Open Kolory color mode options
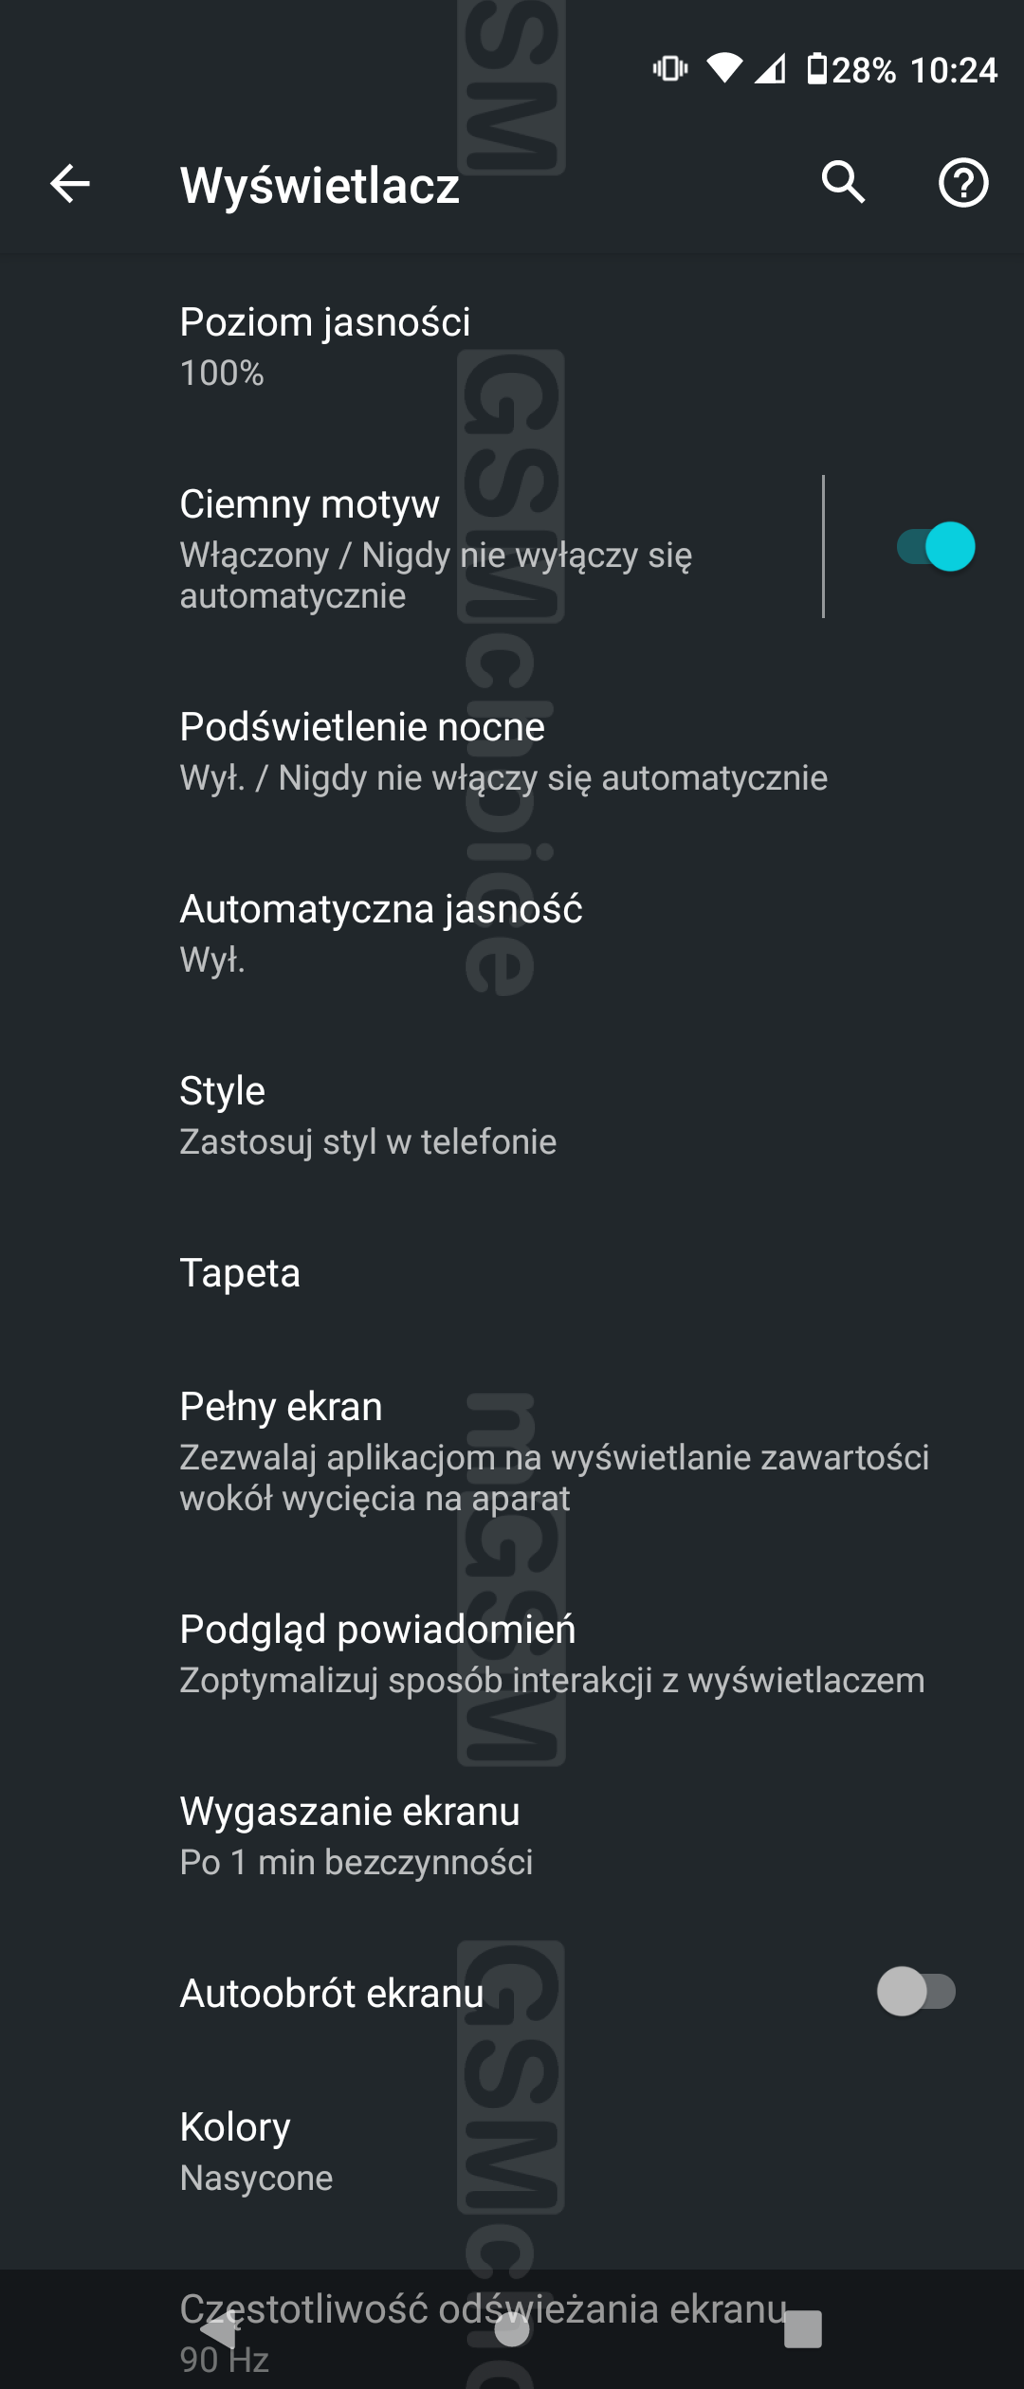The image size is (1024, 2389). pyautogui.click(x=256, y=2151)
